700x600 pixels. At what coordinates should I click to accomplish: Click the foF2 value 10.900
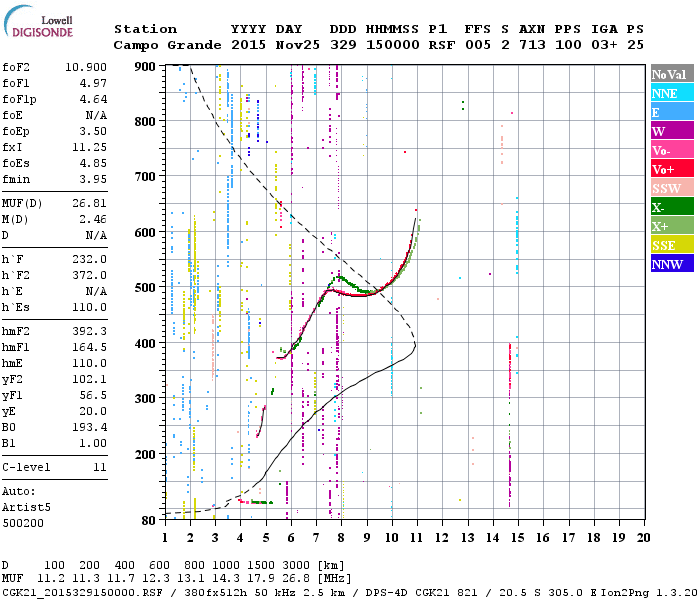click(86, 67)
